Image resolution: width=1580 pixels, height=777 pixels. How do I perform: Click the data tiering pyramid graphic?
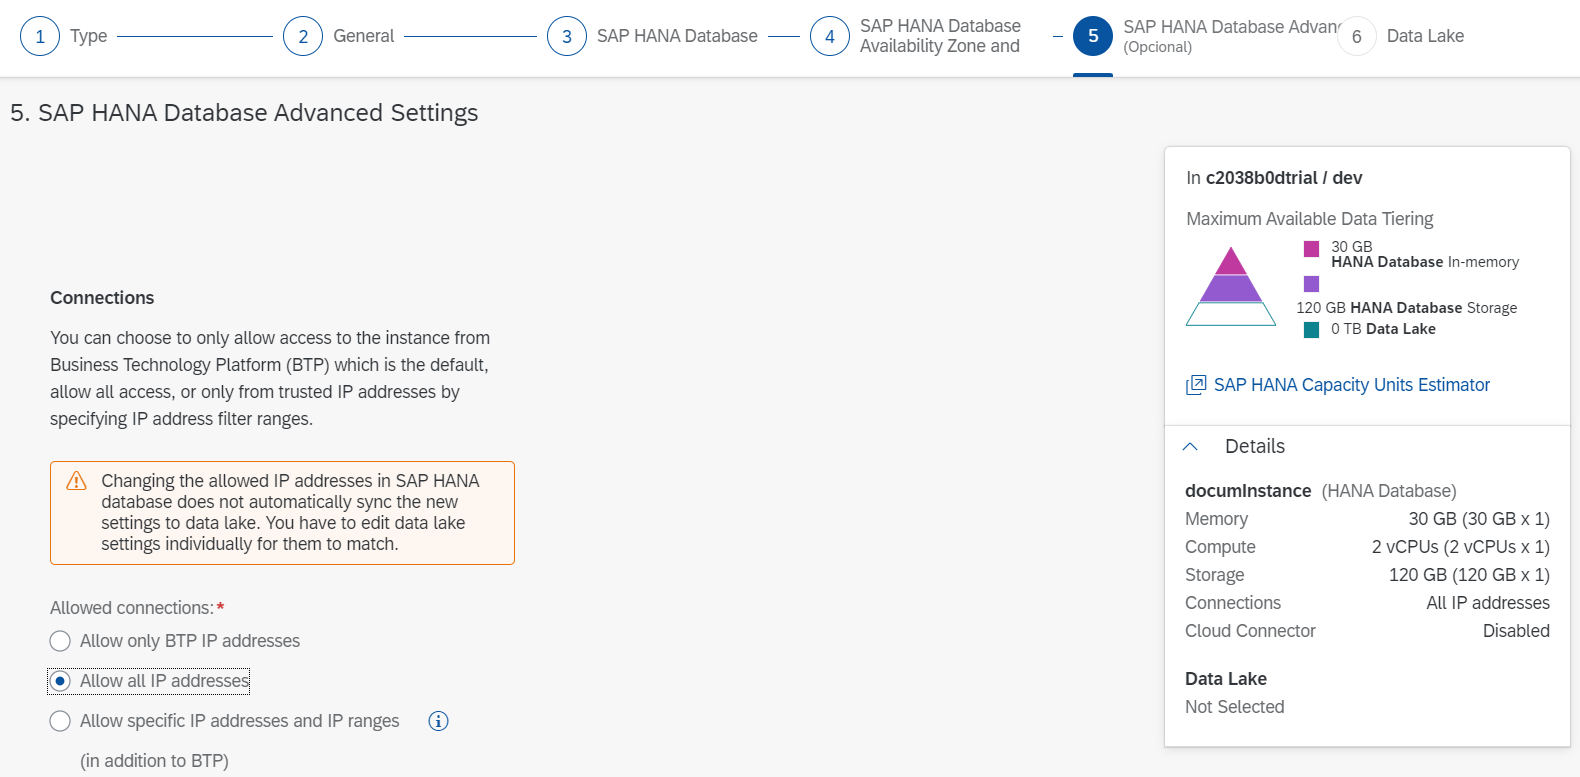[x=1231, y=286]
